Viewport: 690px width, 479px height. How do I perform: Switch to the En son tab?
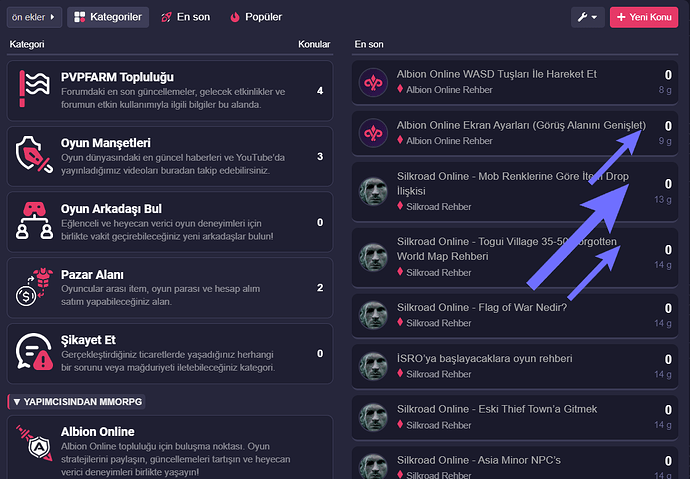(x=185, y=17)
